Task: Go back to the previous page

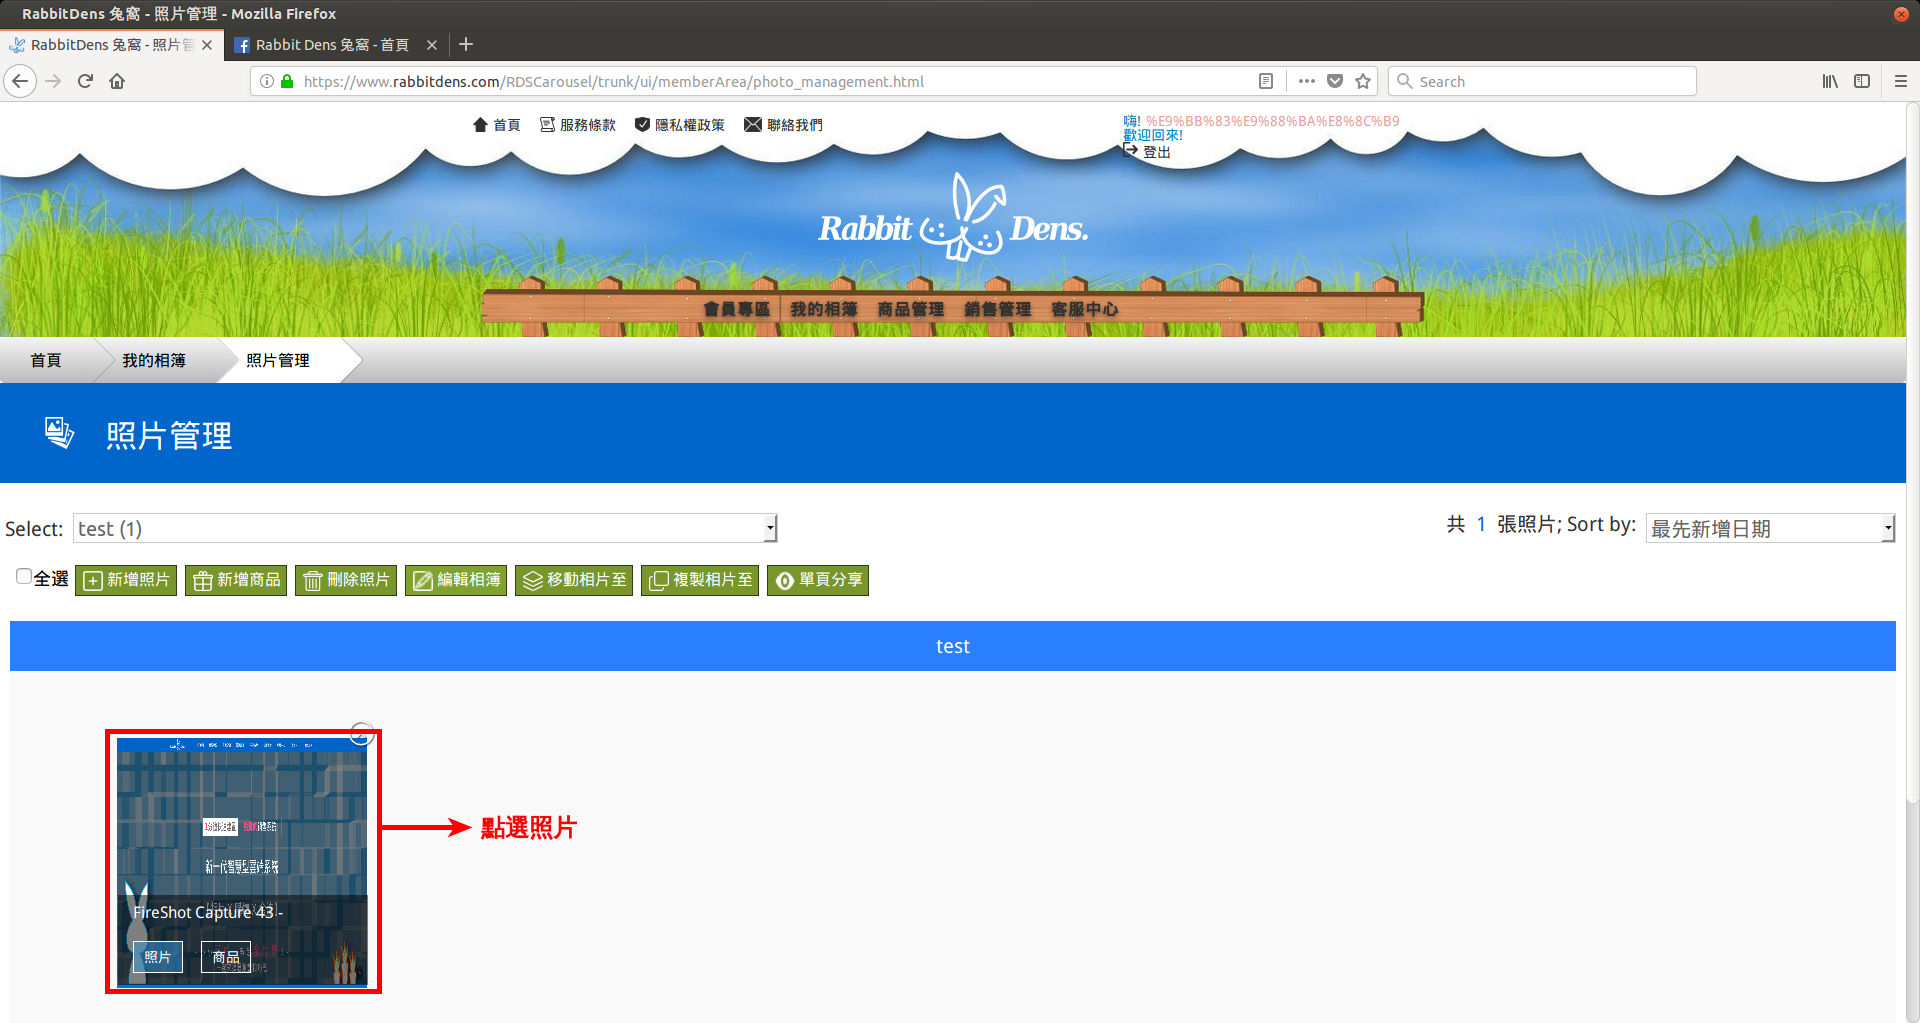Action: pyautogui.click(x=20, y=81)
